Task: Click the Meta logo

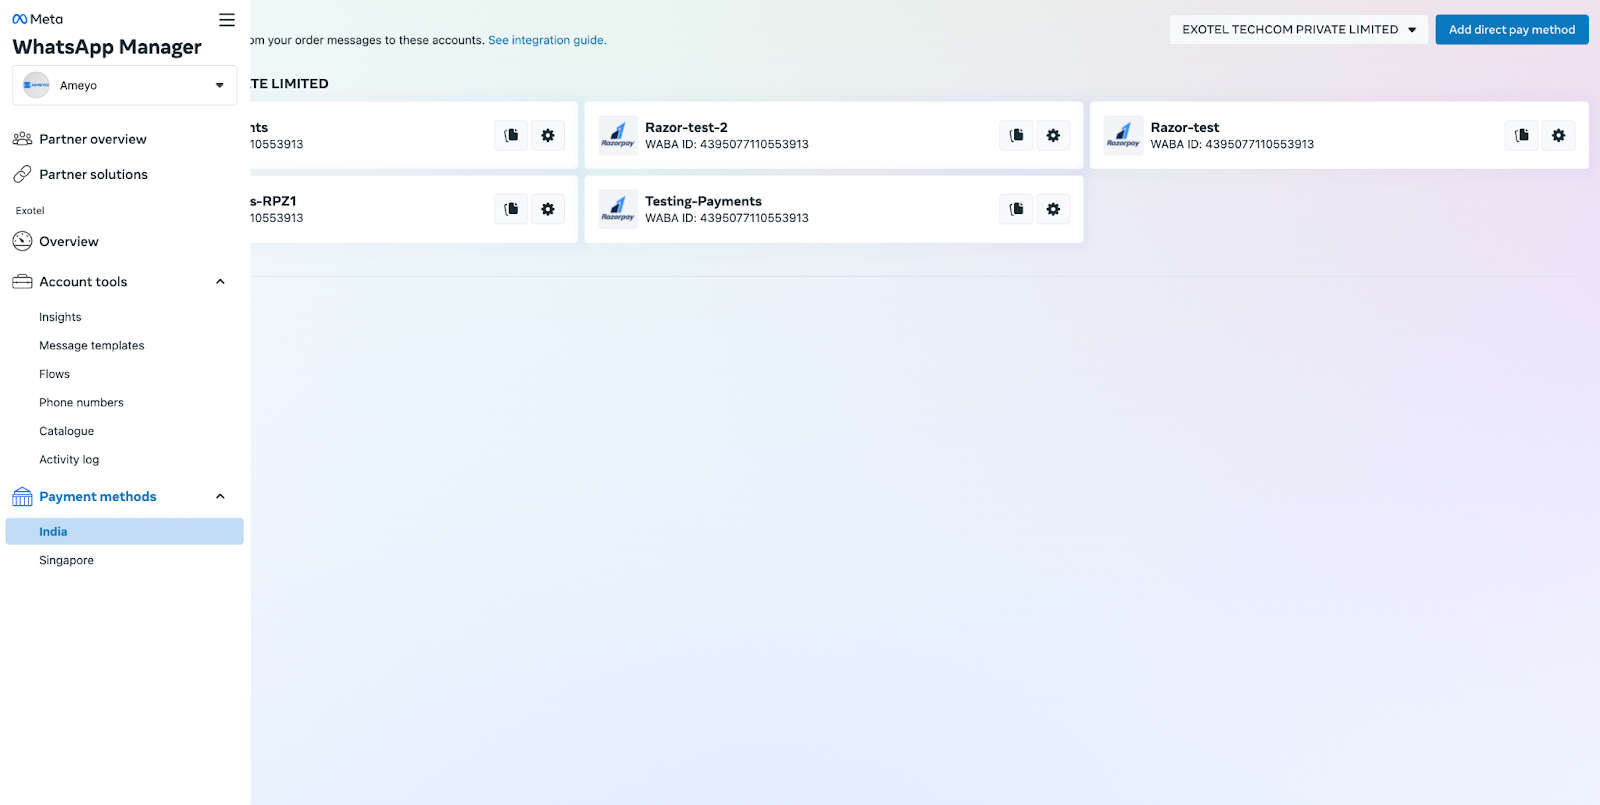Action: coord(37,19)
